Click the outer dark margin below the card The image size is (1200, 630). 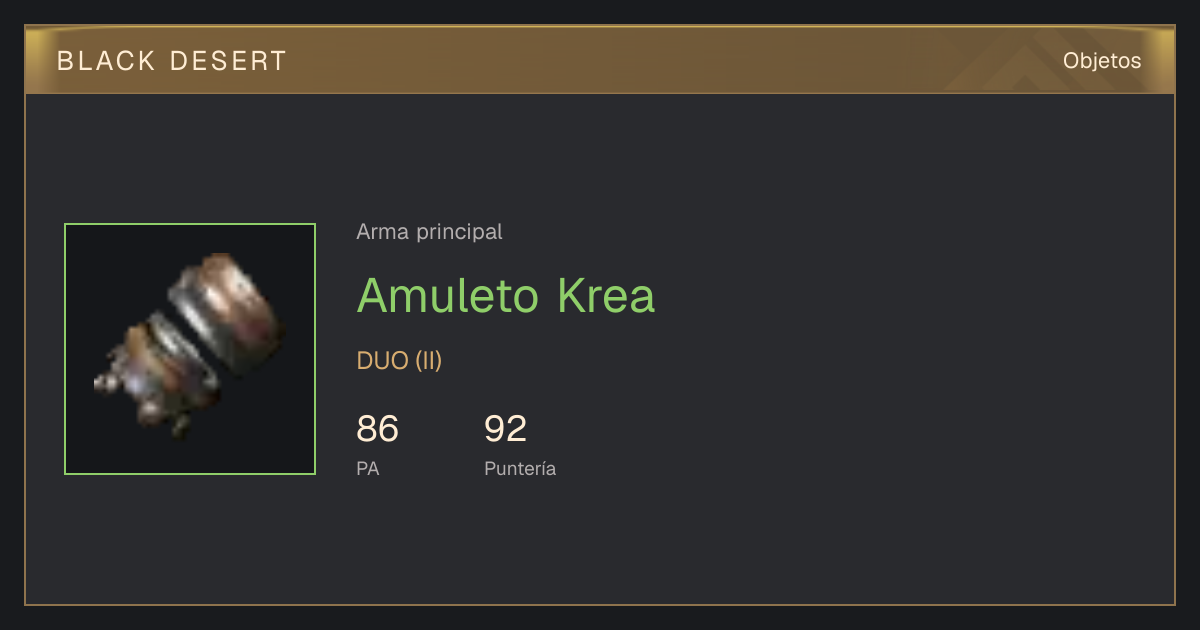[x=600, y=618]
